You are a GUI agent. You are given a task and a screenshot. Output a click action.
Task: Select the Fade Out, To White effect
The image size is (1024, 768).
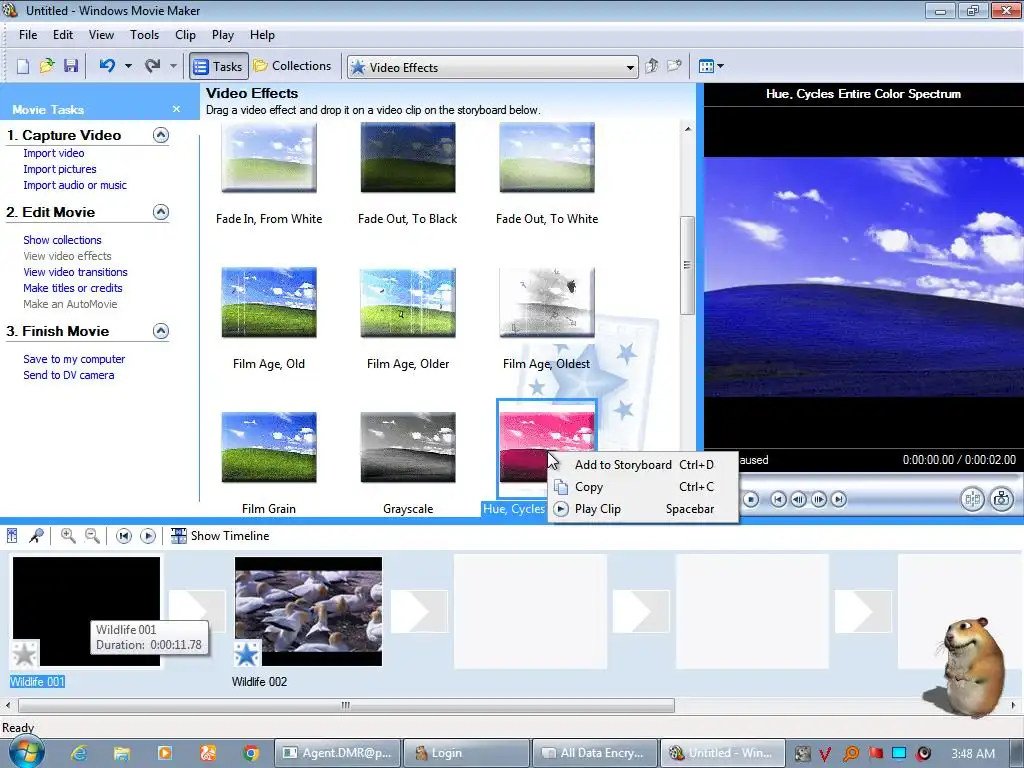tap(547, 158)
